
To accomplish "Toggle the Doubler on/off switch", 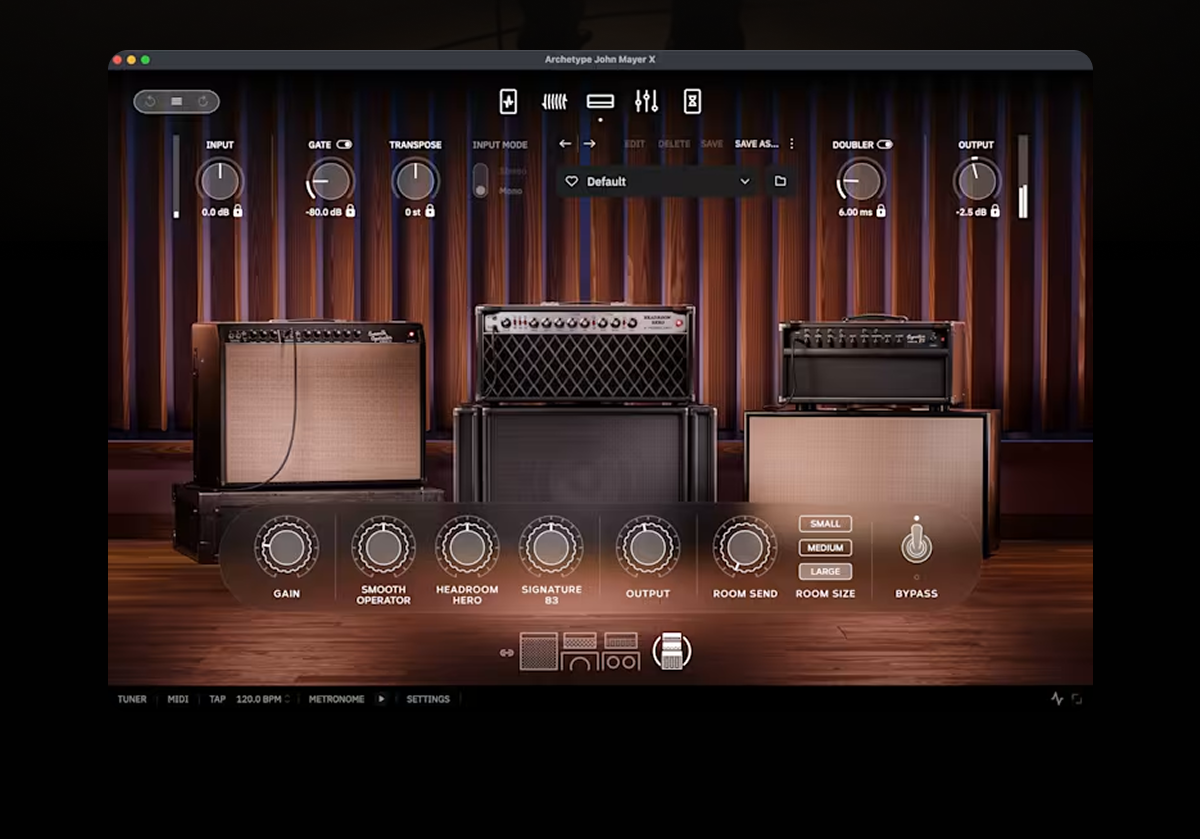I will click(x=884, y=145).
